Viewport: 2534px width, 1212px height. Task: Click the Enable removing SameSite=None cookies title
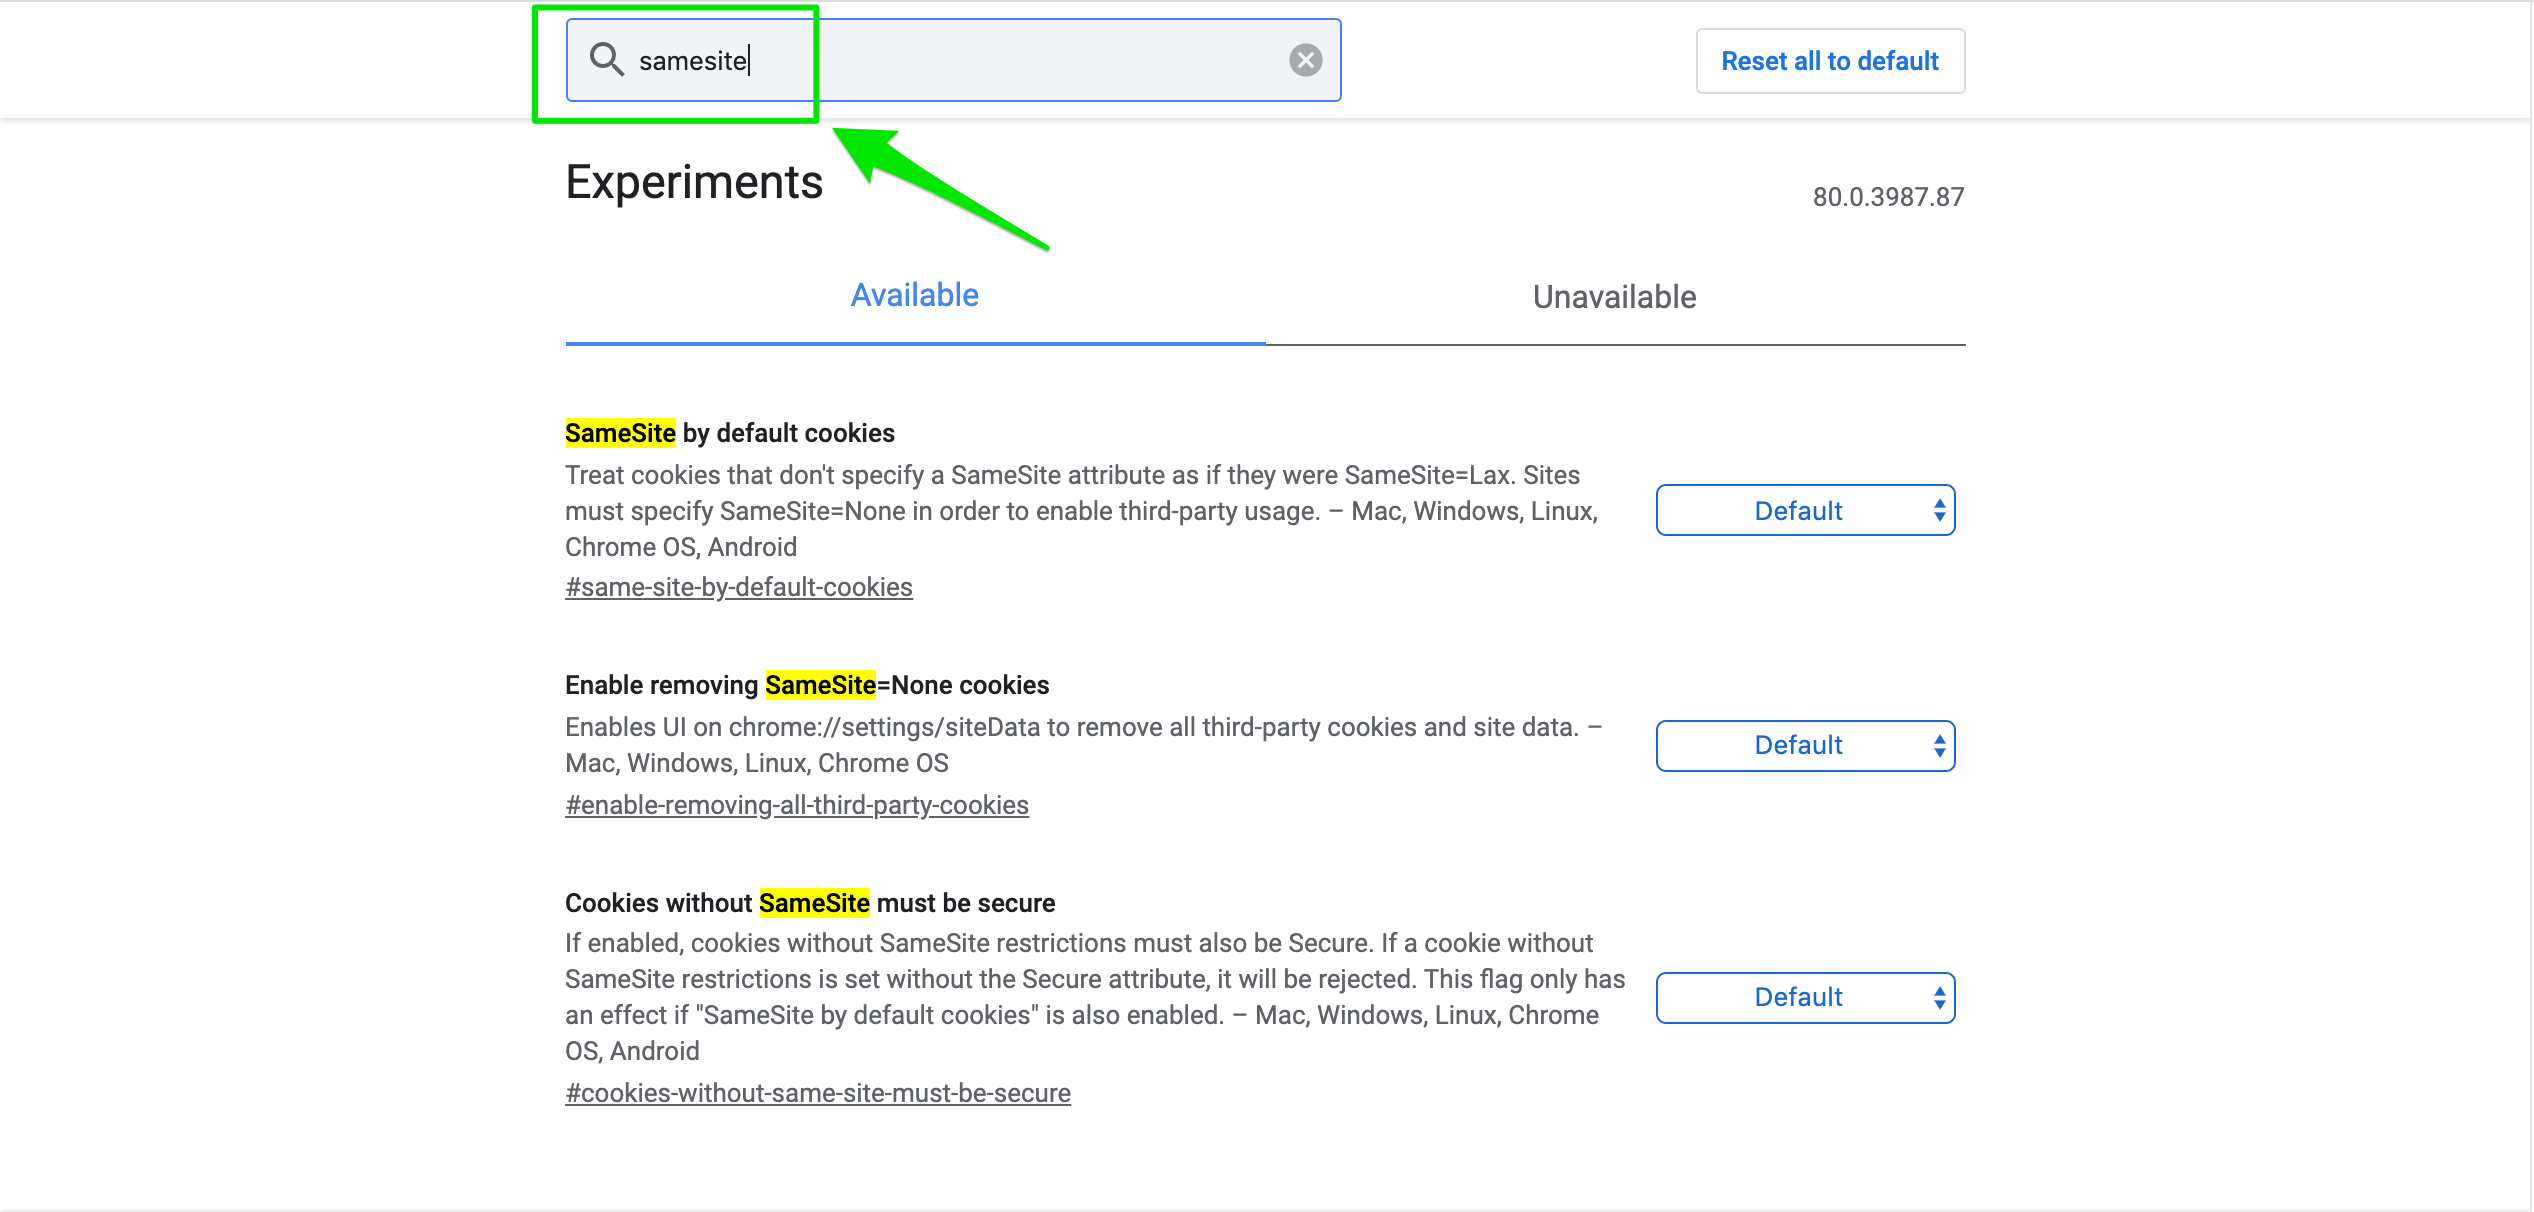coord(807,685)
